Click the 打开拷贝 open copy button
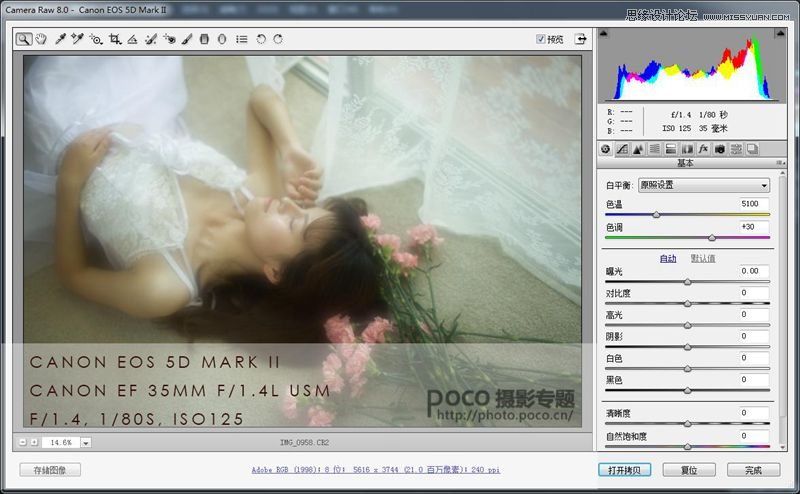800x494 pixels. [624, 470]
